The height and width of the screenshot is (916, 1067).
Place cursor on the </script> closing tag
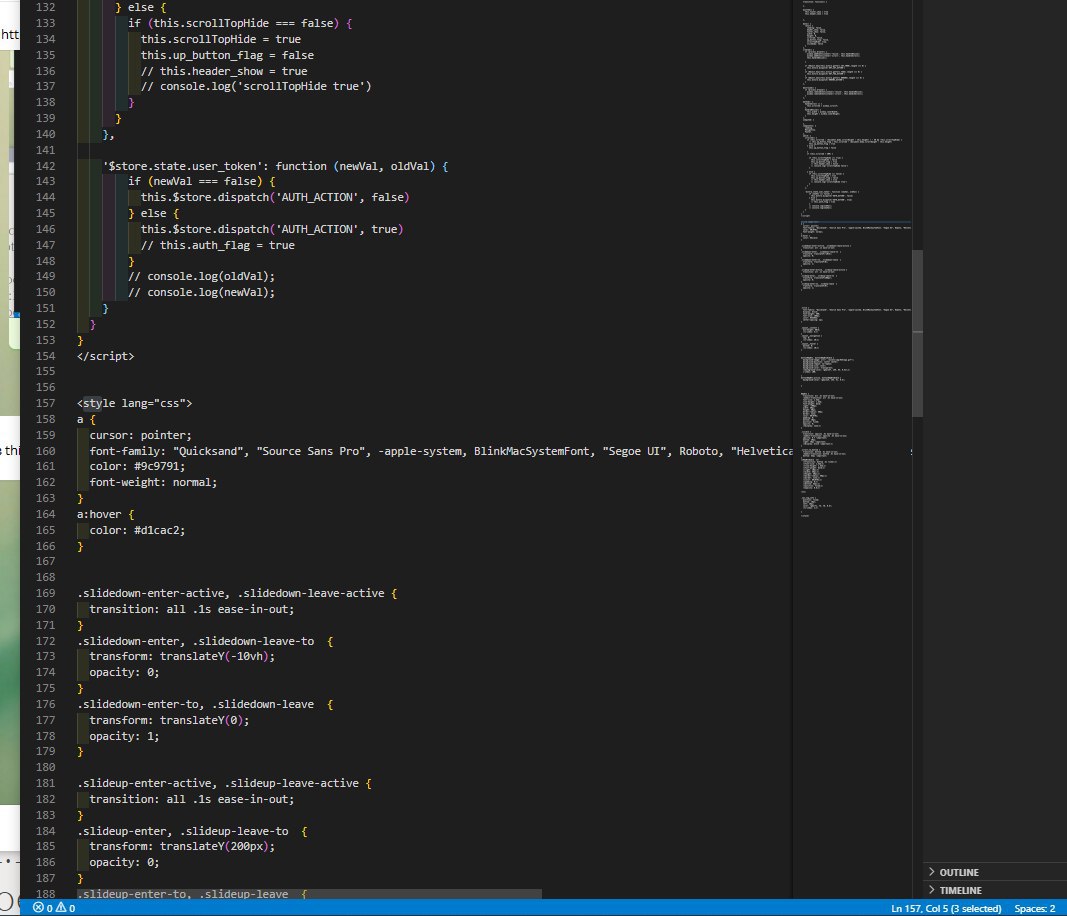tap(105, 356)
